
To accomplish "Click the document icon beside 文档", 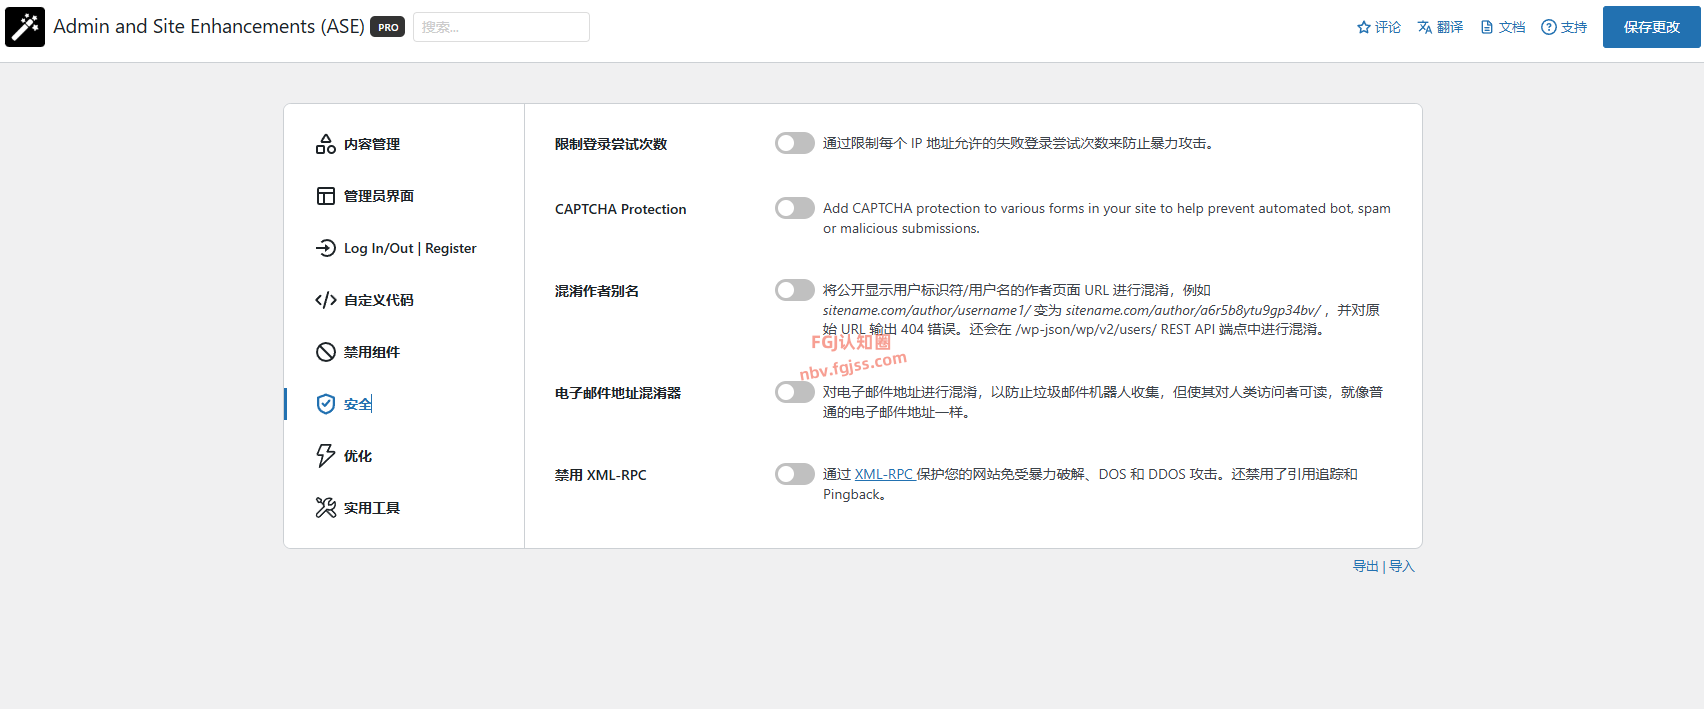I will pyautogui.click(x=1487, y=27).
